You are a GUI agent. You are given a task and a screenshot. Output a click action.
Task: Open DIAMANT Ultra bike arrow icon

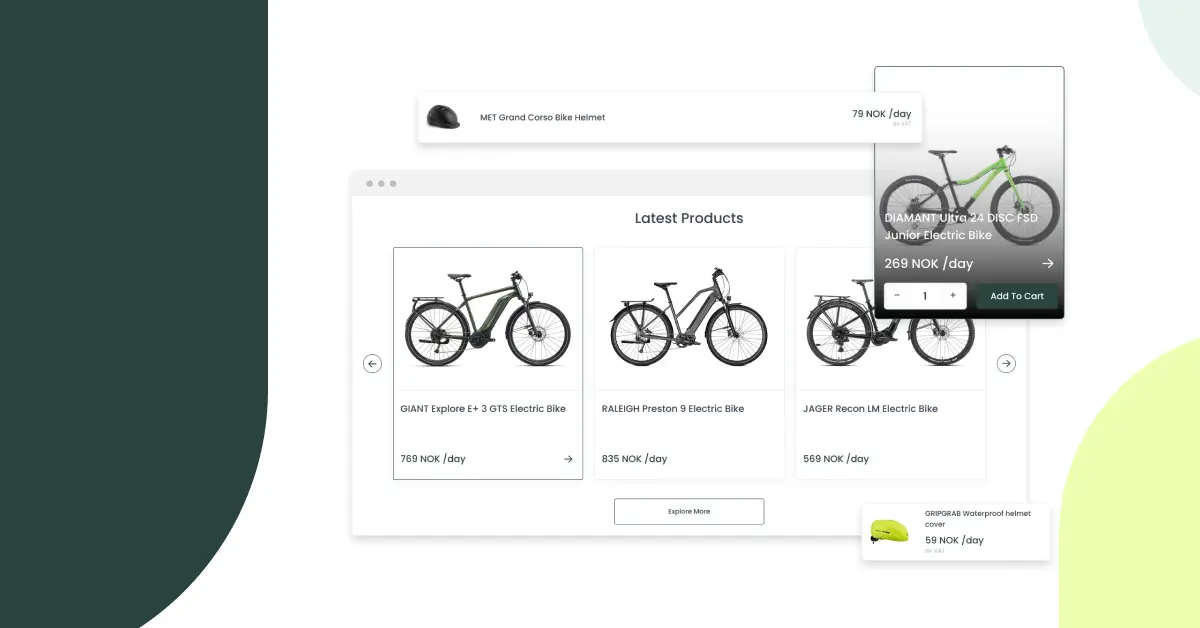[x=1048, y=264]
